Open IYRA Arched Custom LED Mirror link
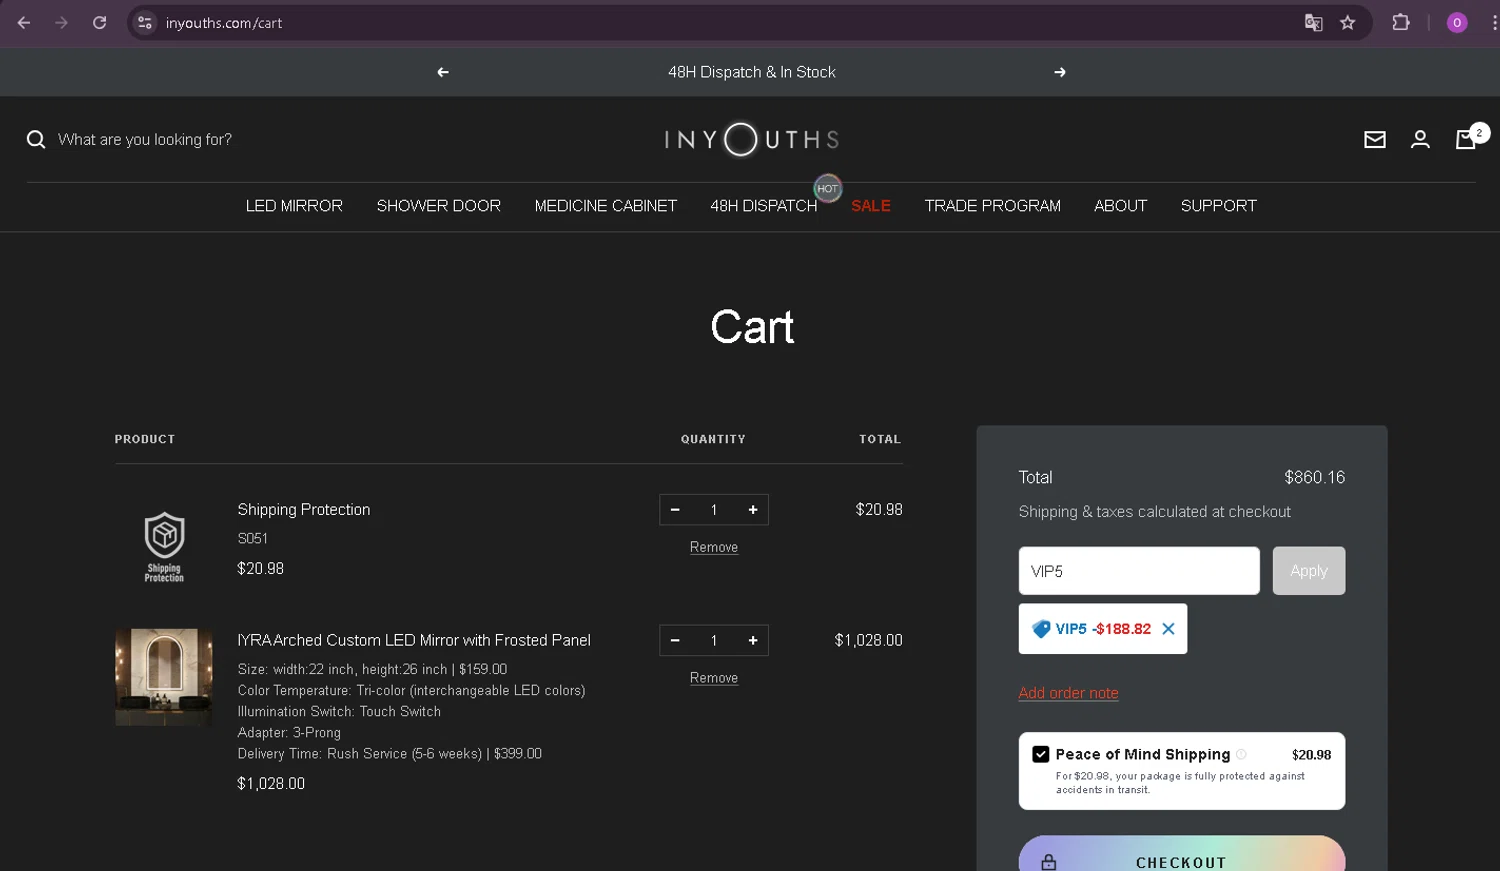Image resolution: width=1500 pixels, height=871 pixels. point(414,641)
